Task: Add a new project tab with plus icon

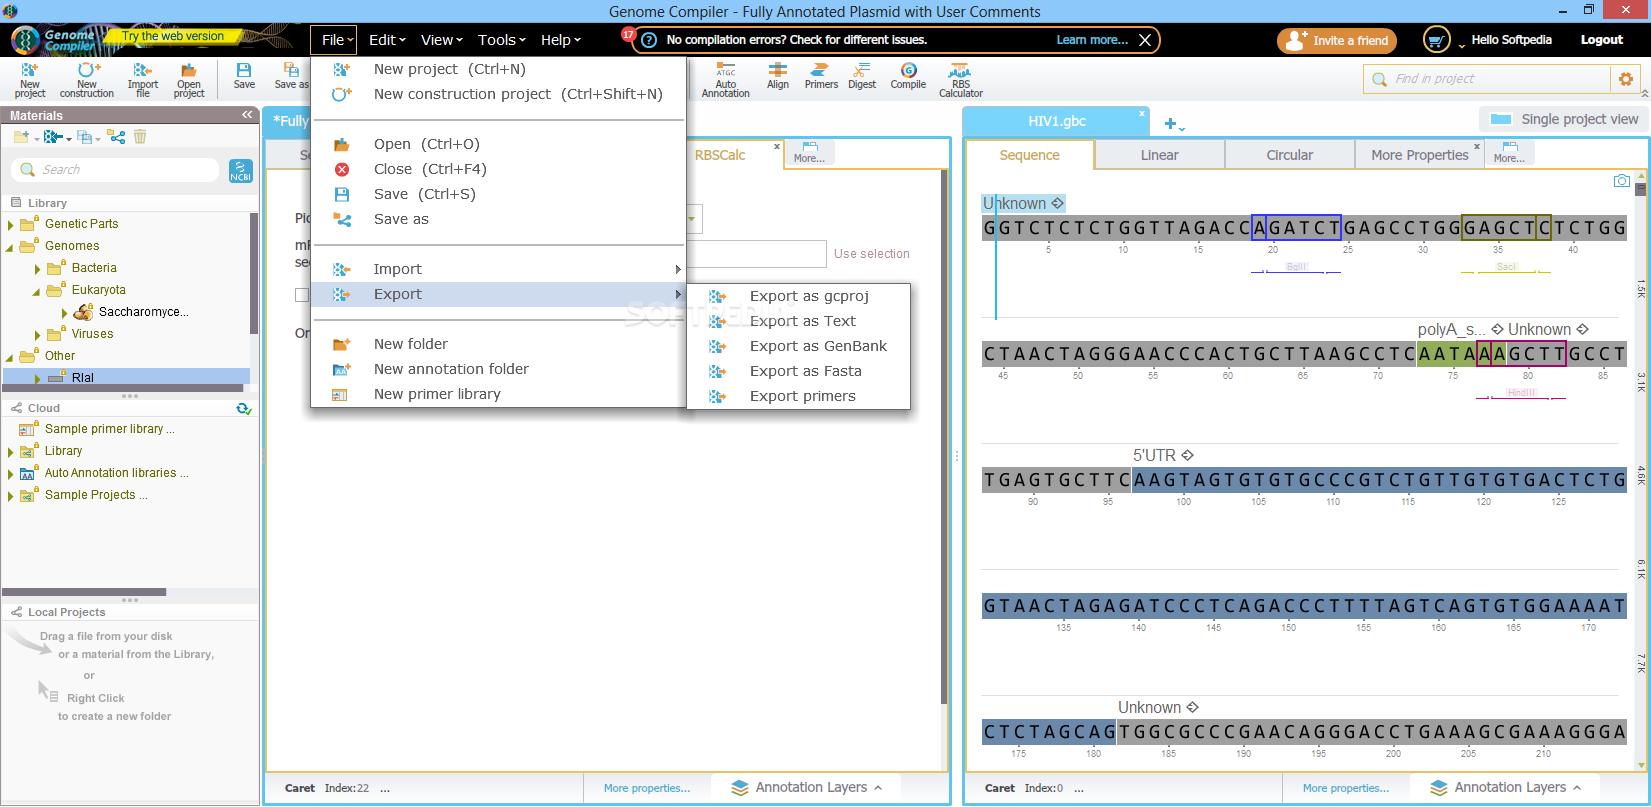Action: click(1171, 123)
